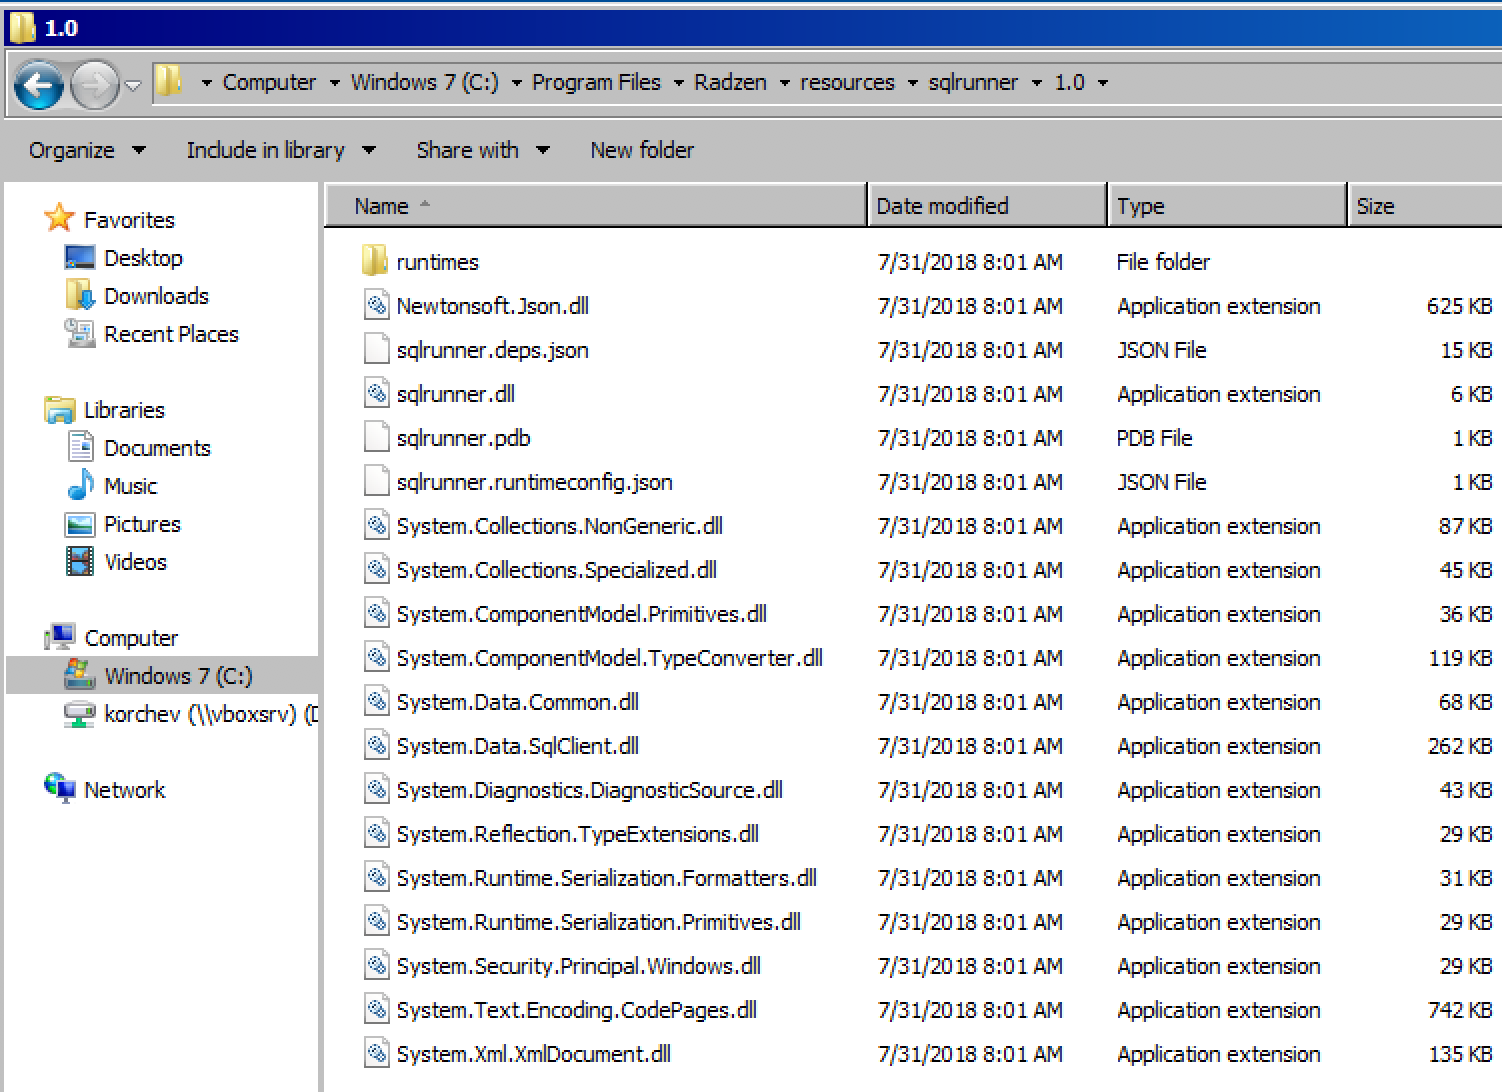Screen dimensions: 1502x1092
Task: Click the New folder button
Action: 641,150
